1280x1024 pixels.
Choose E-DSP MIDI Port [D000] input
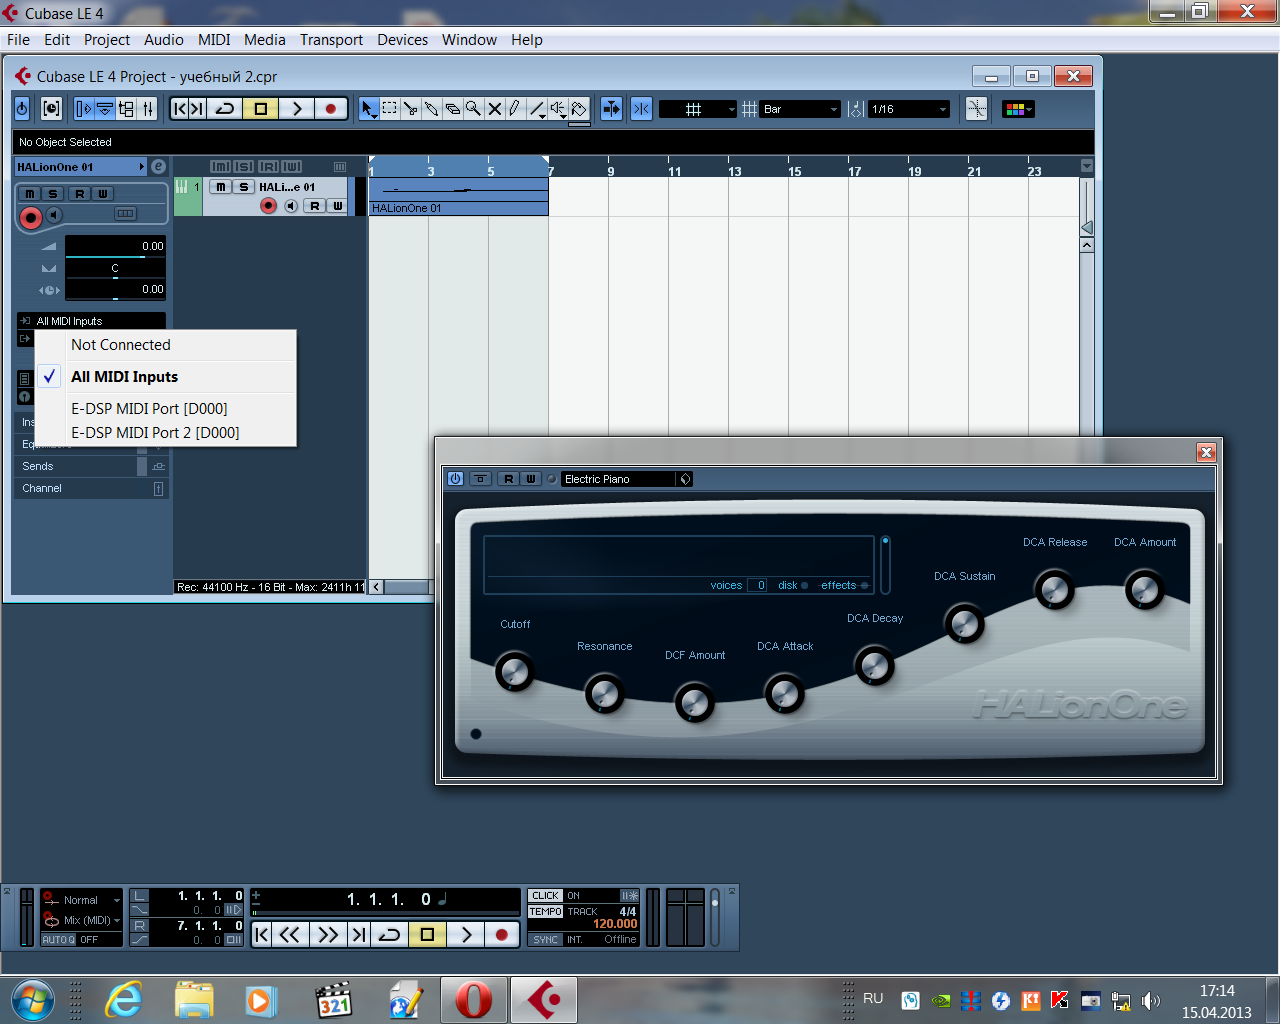point(149,408)
